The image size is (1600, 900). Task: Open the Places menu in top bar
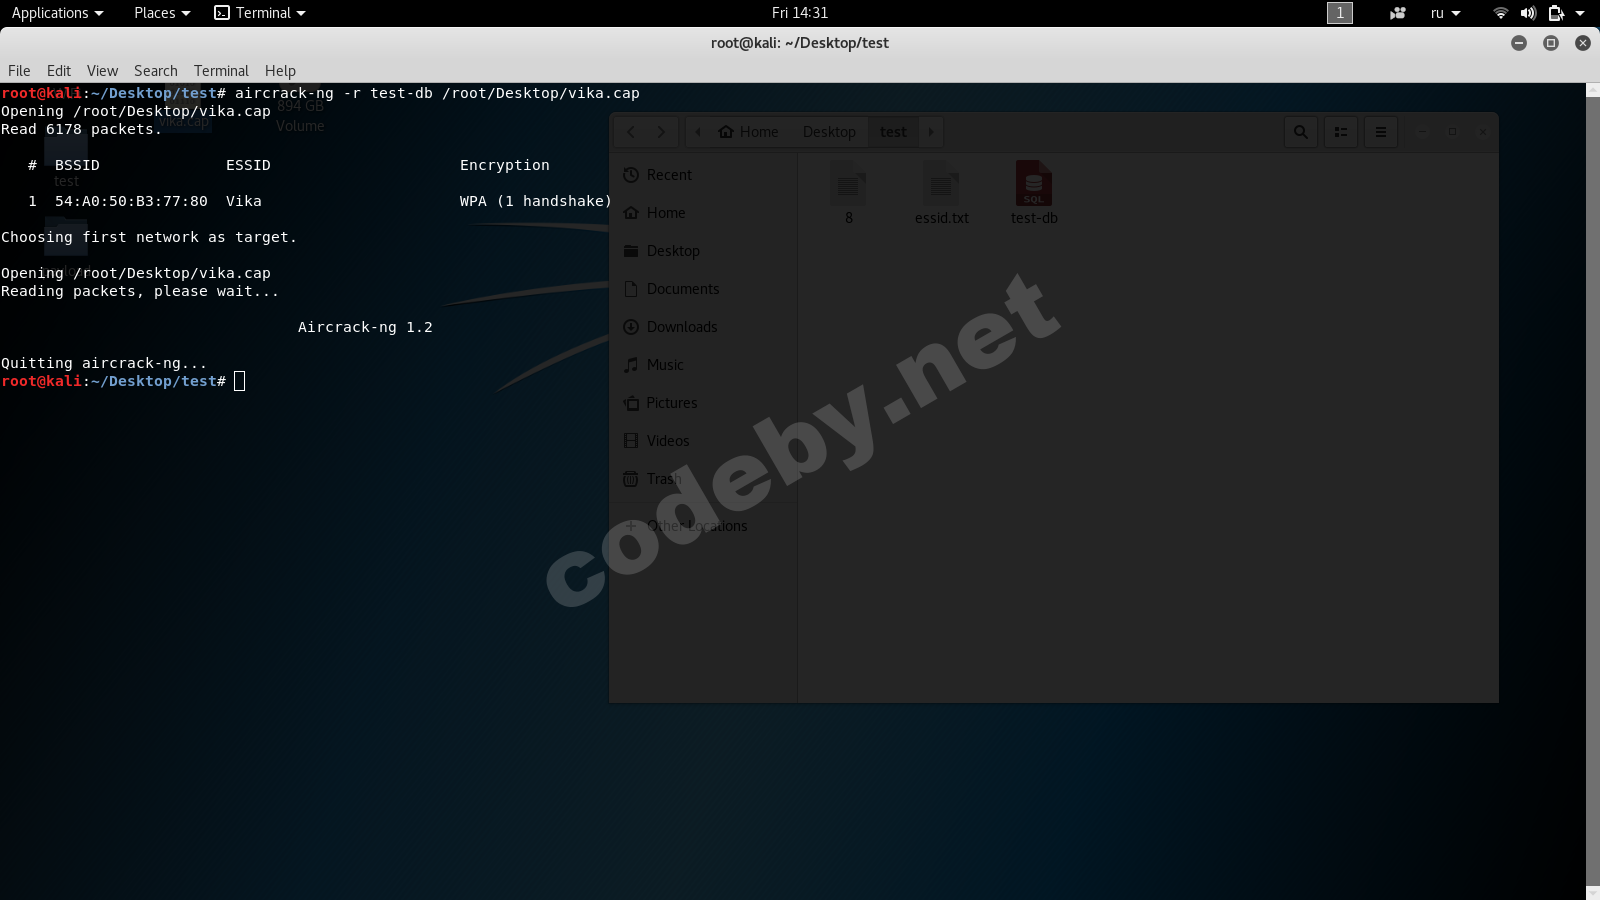coord(162,13)
